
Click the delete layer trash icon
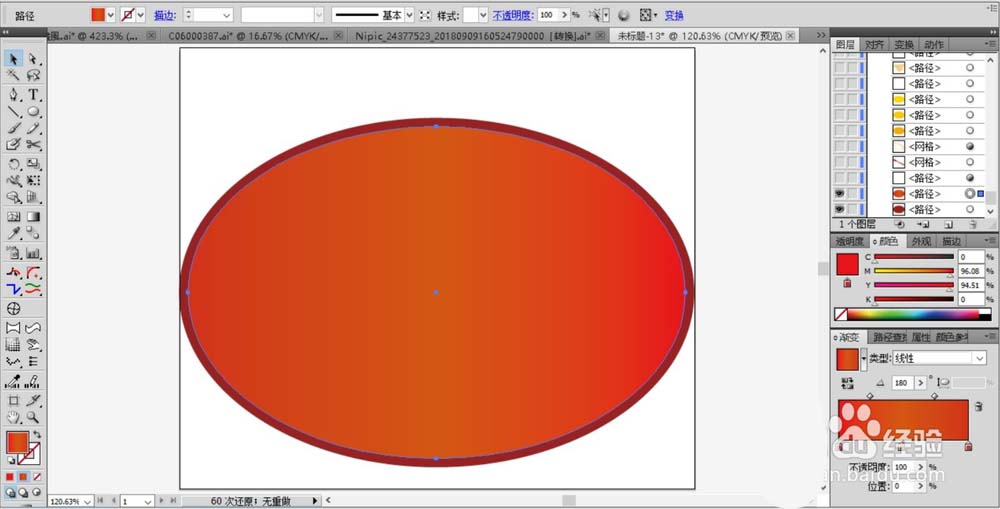(x=973, y=225)
